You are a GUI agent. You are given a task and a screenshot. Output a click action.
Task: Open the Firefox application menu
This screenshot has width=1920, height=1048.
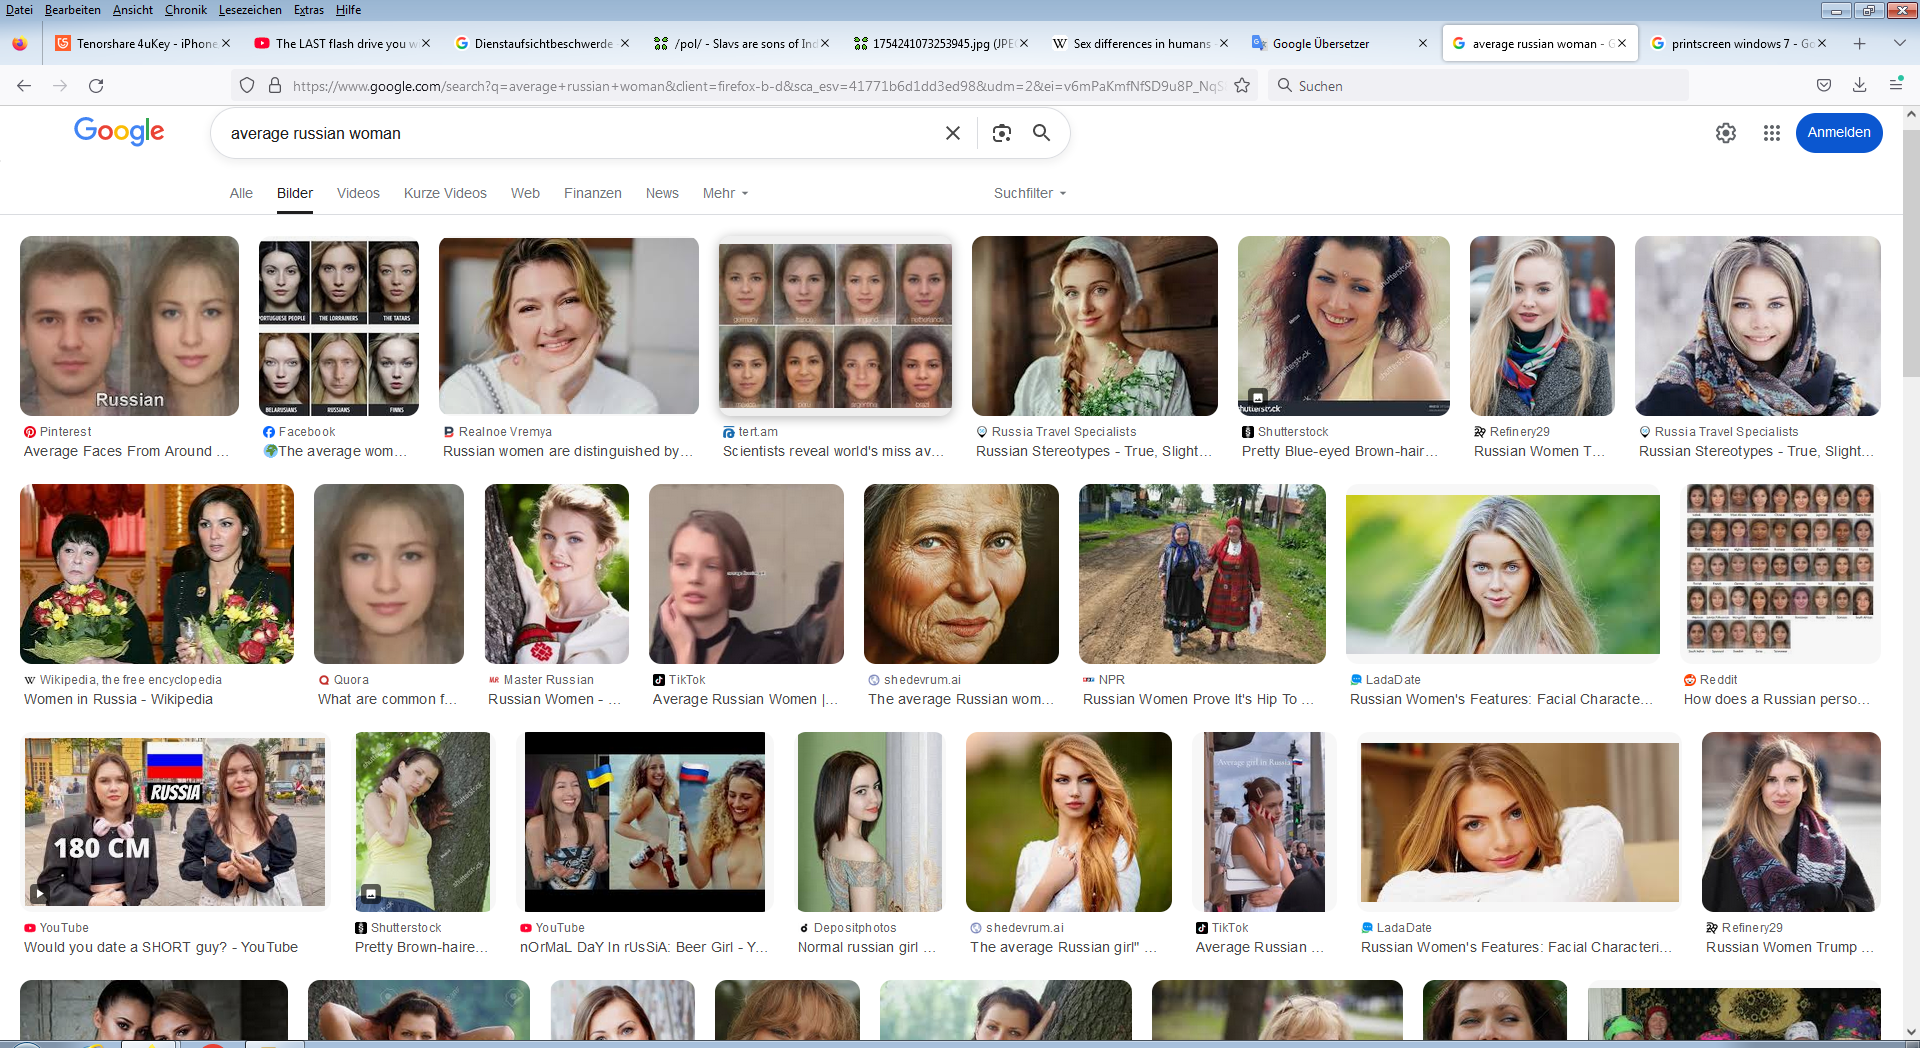pyautogui.click(x=1896, y=86)
